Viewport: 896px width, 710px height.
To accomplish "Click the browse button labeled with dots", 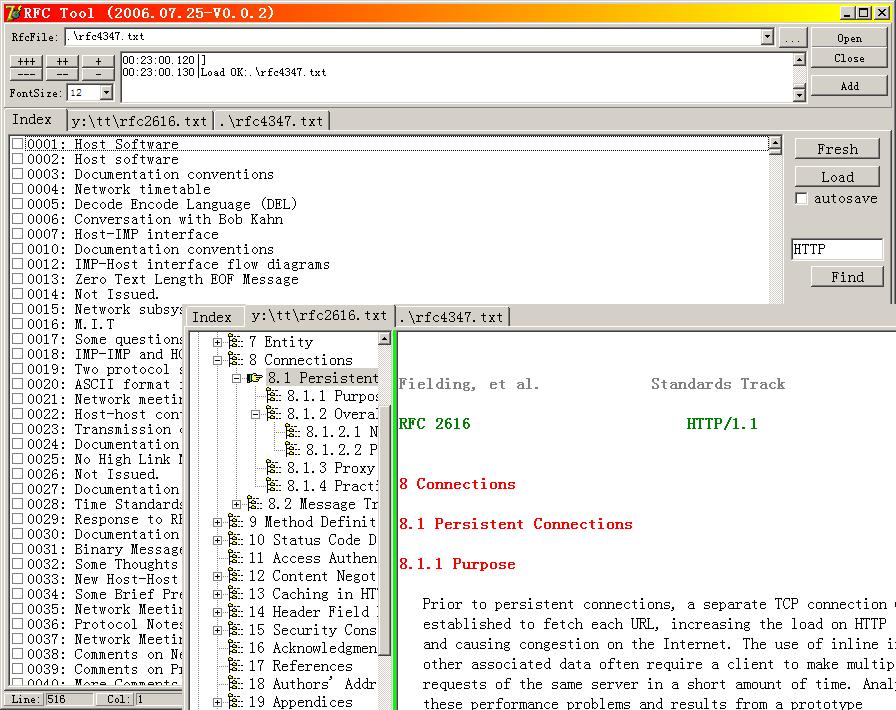I will click(x=792, y=38).
